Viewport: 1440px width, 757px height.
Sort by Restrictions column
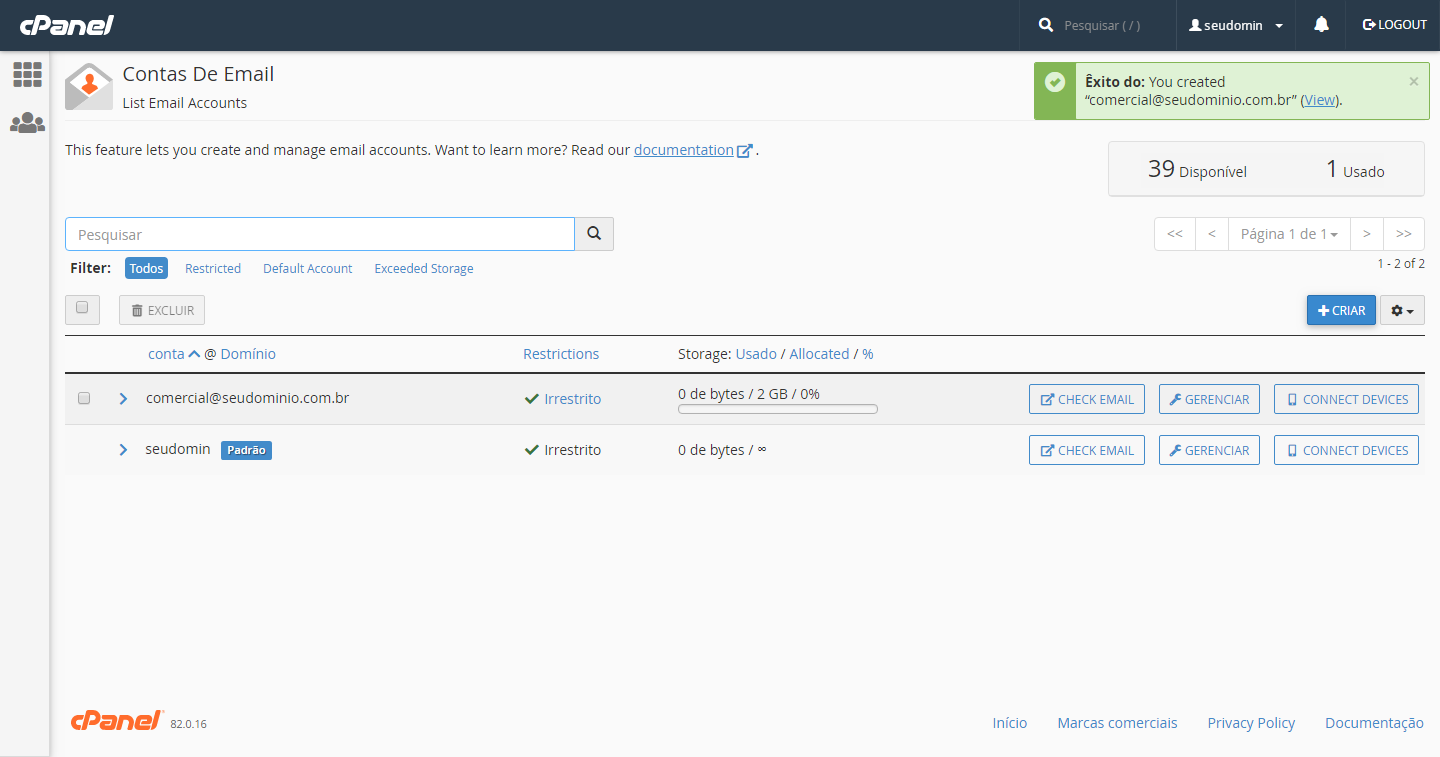561,354
